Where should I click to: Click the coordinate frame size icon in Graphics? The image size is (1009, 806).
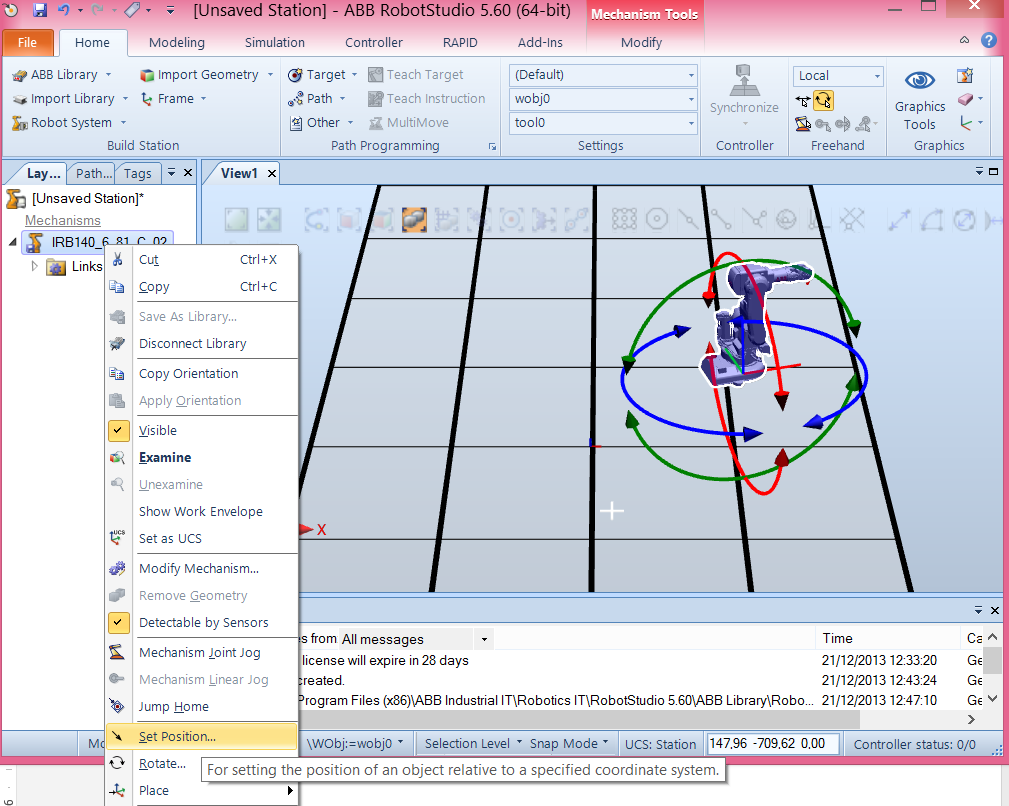[x=965, y=123]
